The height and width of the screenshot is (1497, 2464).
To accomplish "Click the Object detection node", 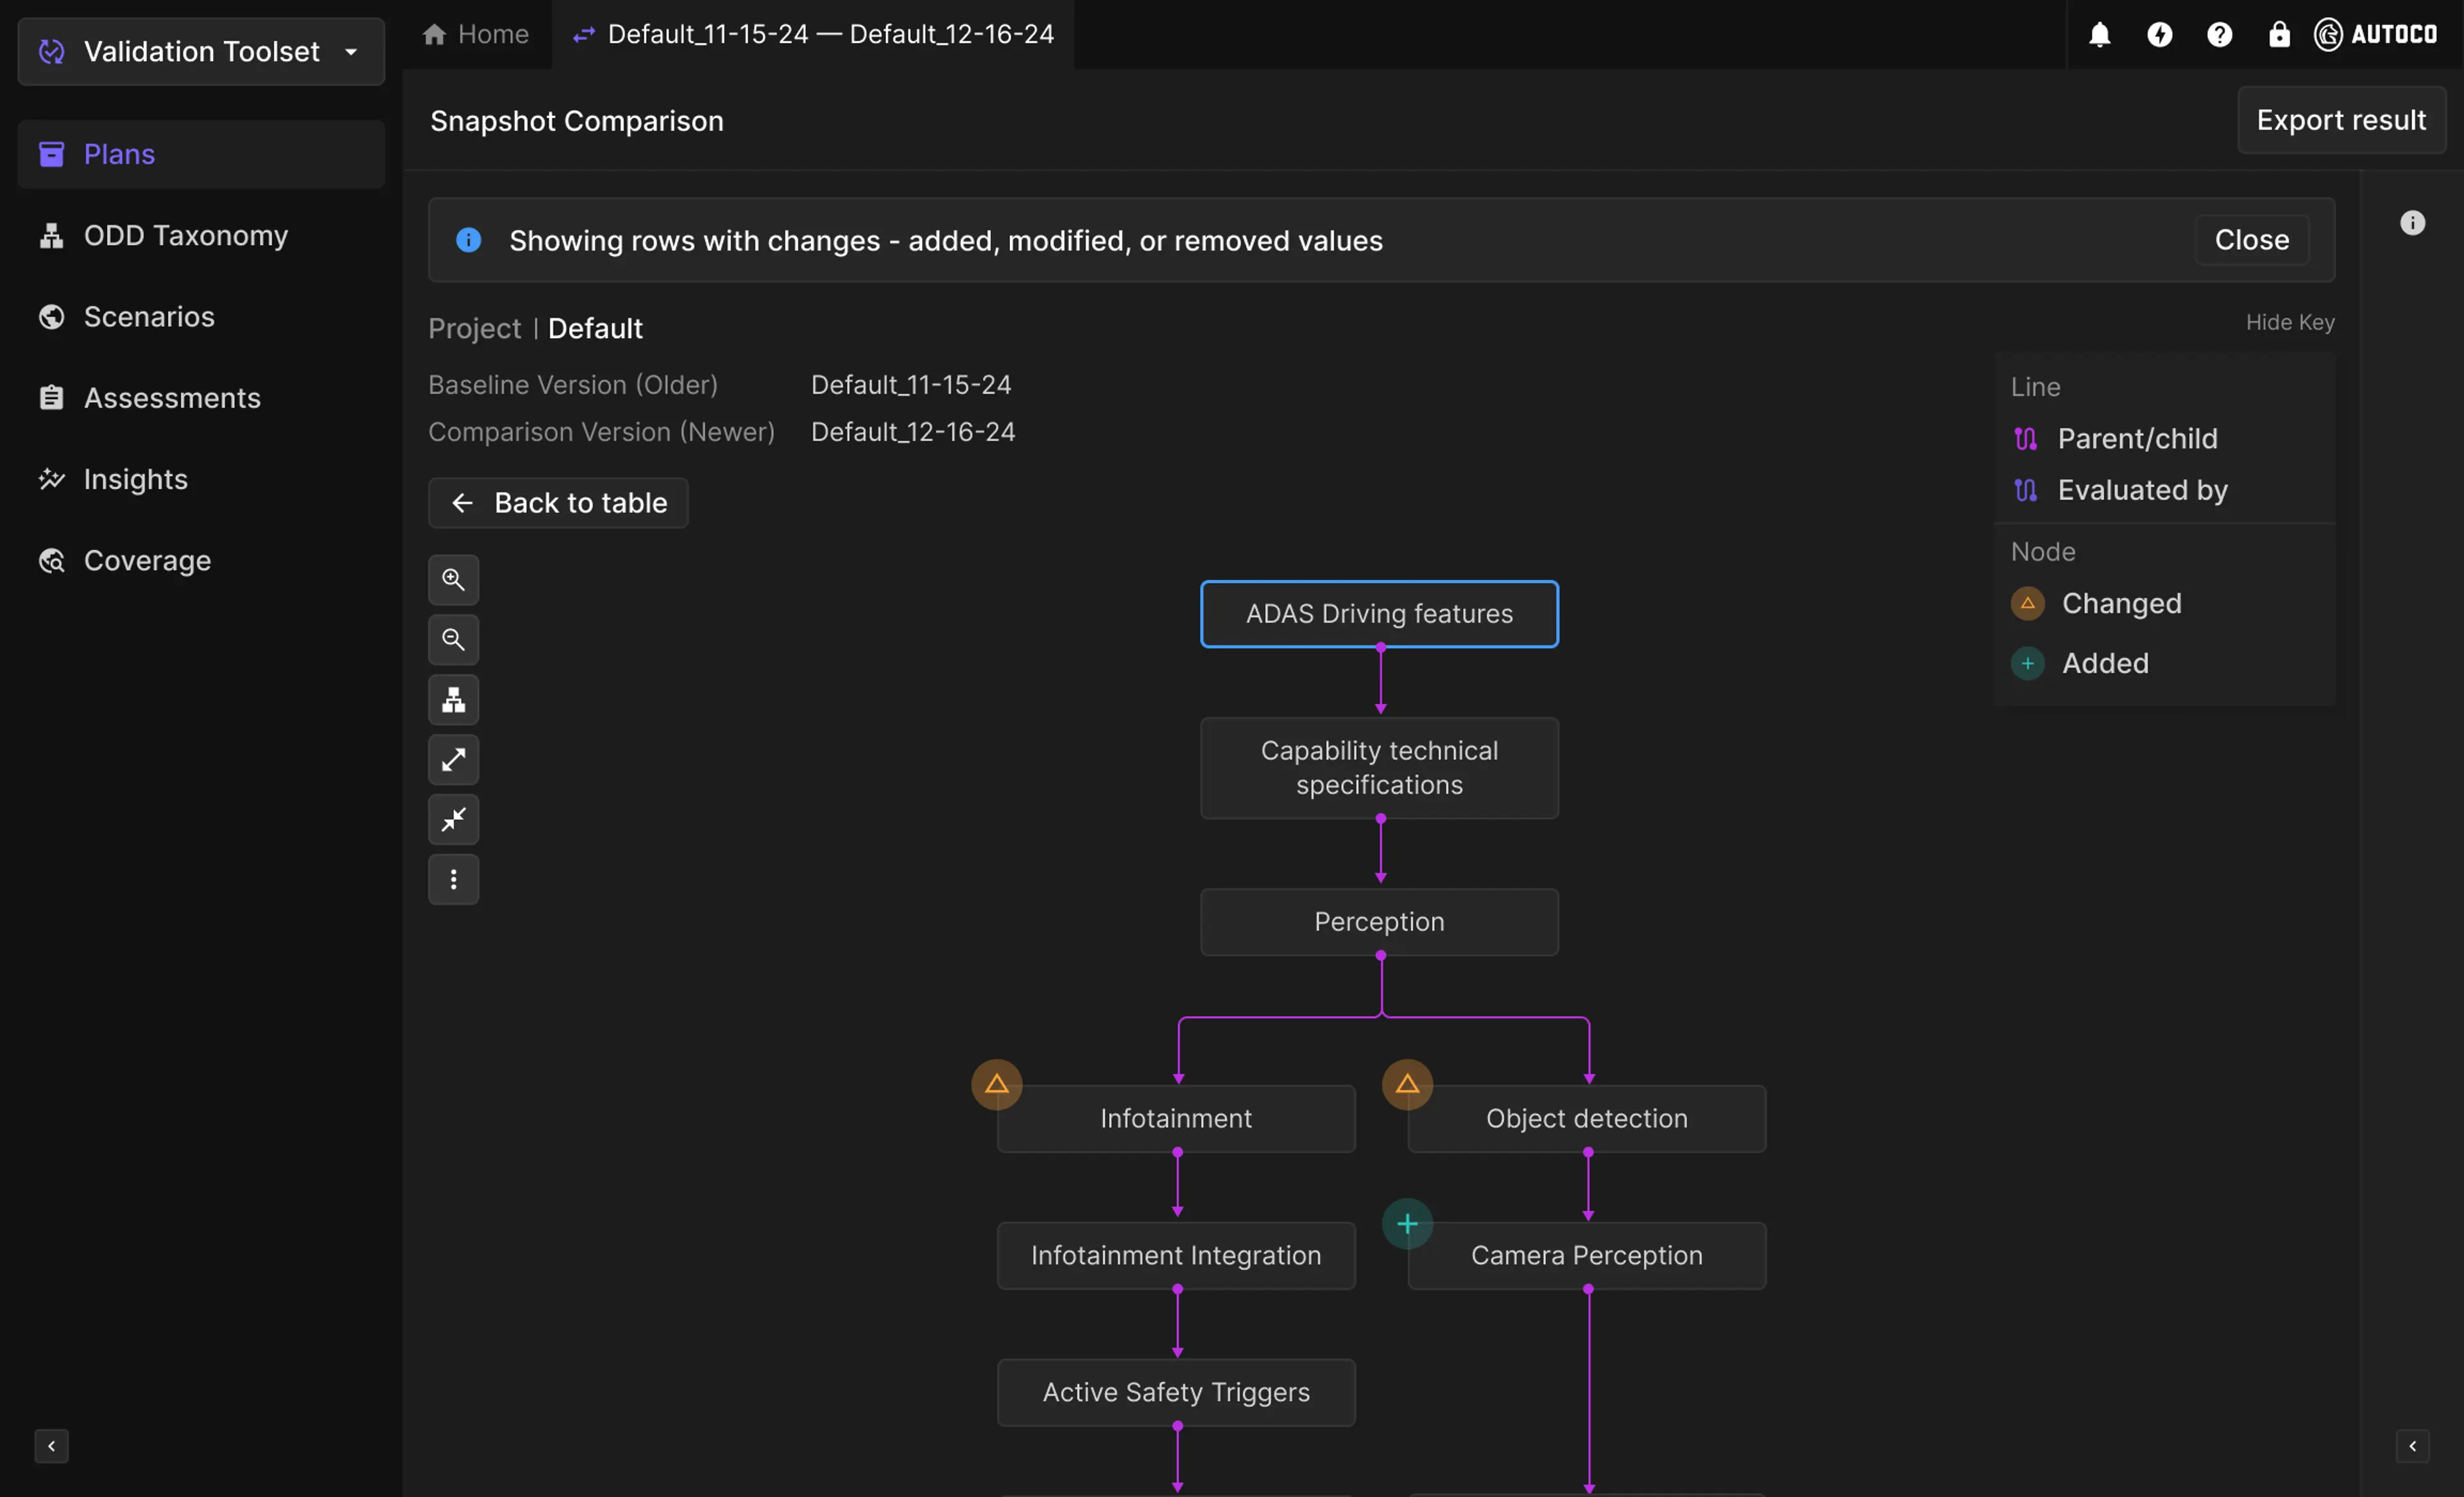I will tap(1587, 1118).
